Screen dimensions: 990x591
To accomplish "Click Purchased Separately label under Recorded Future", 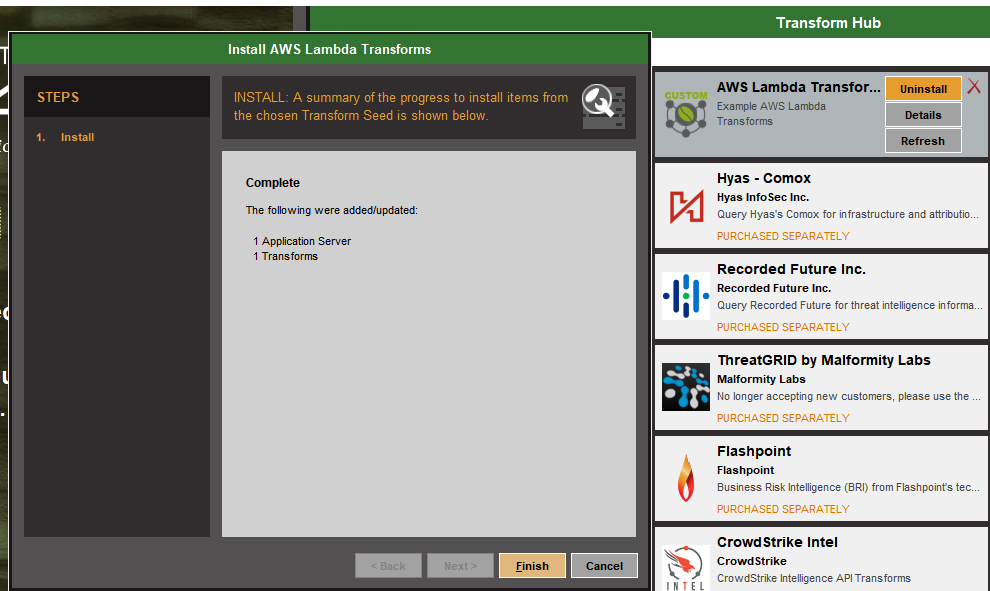I will [783, 327].
